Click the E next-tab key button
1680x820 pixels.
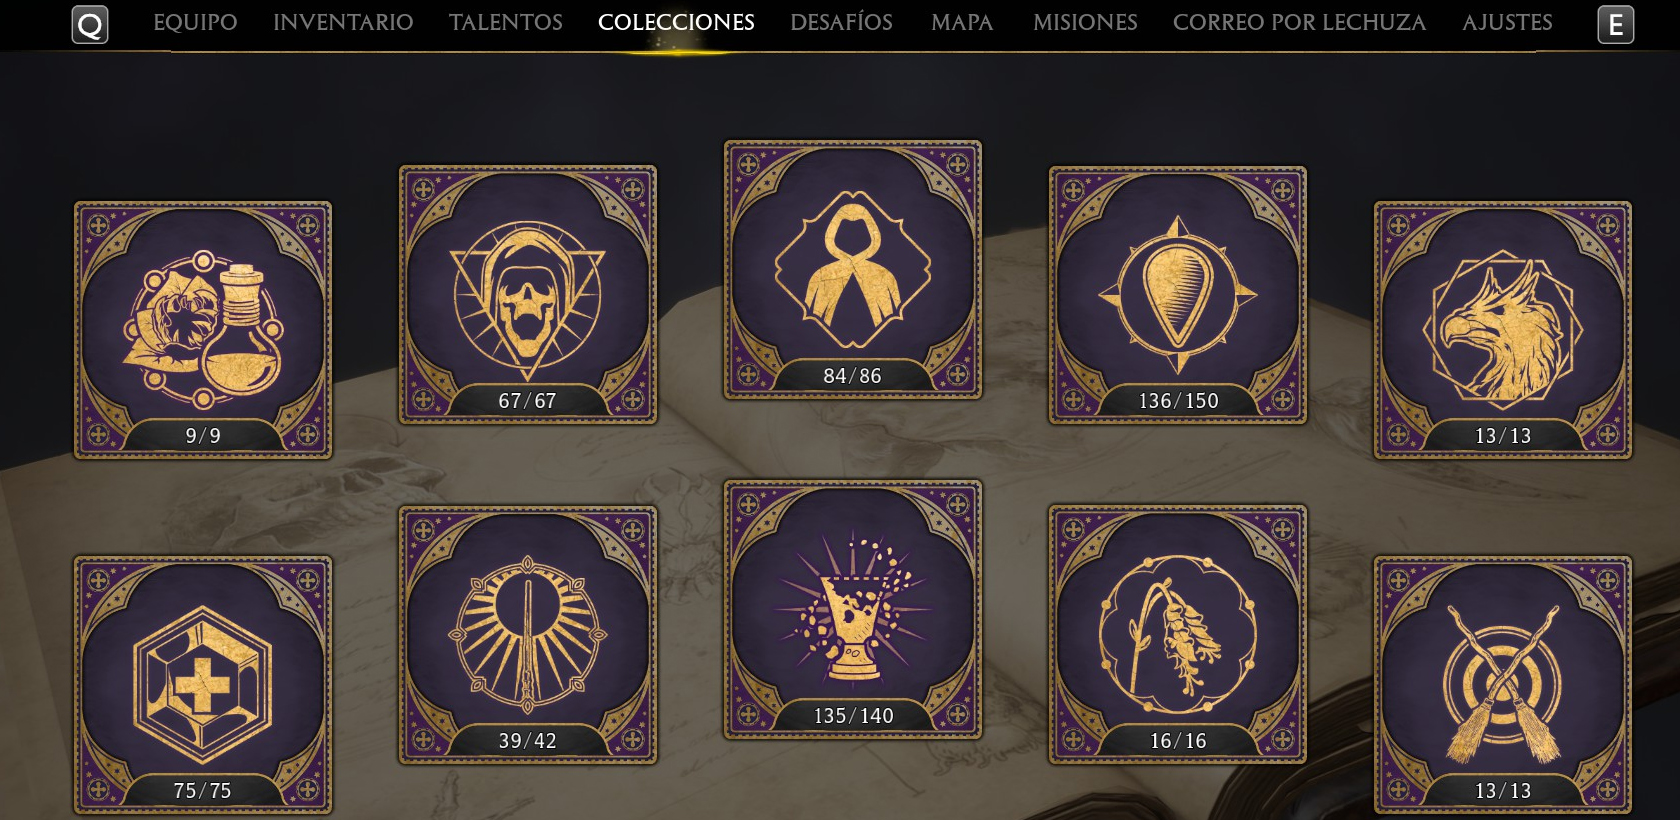(x=1616, y=25)
